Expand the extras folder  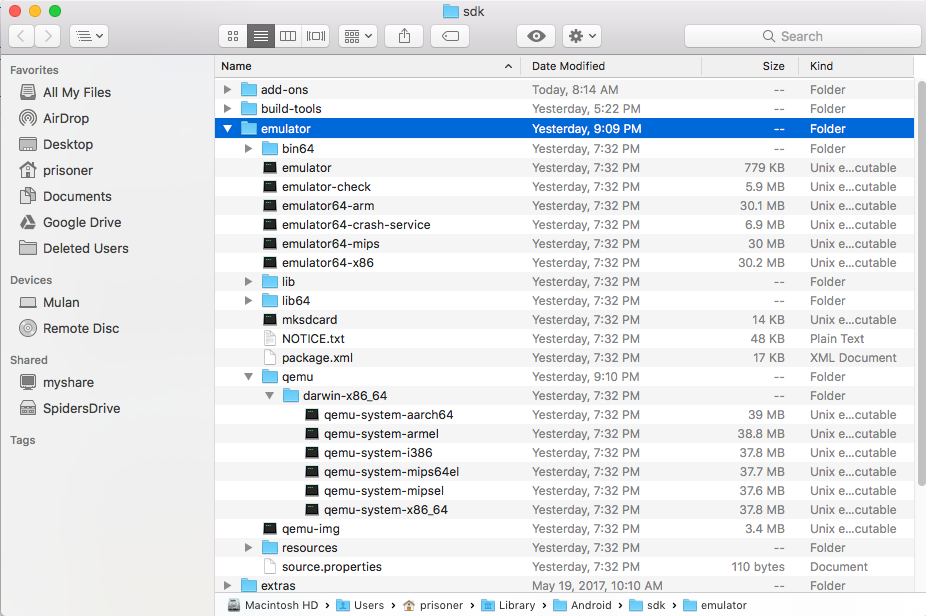click(x=227, y=585)
